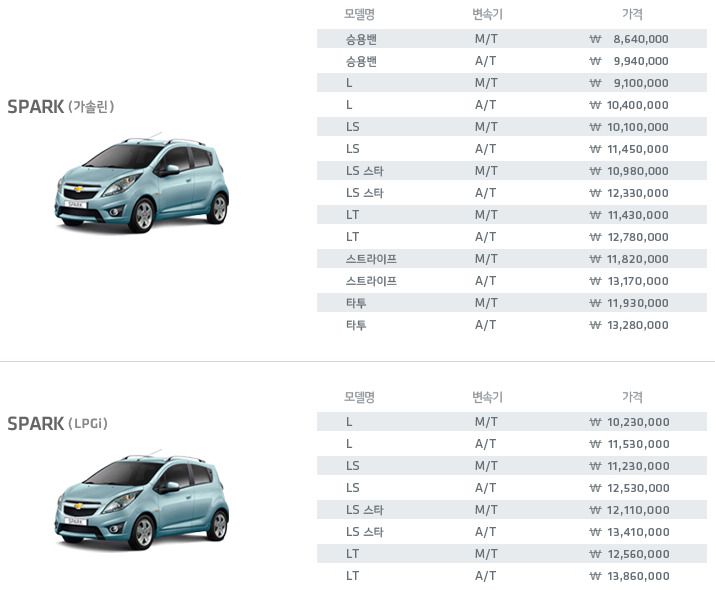Select the price ₩ 13,170,000

629,281
